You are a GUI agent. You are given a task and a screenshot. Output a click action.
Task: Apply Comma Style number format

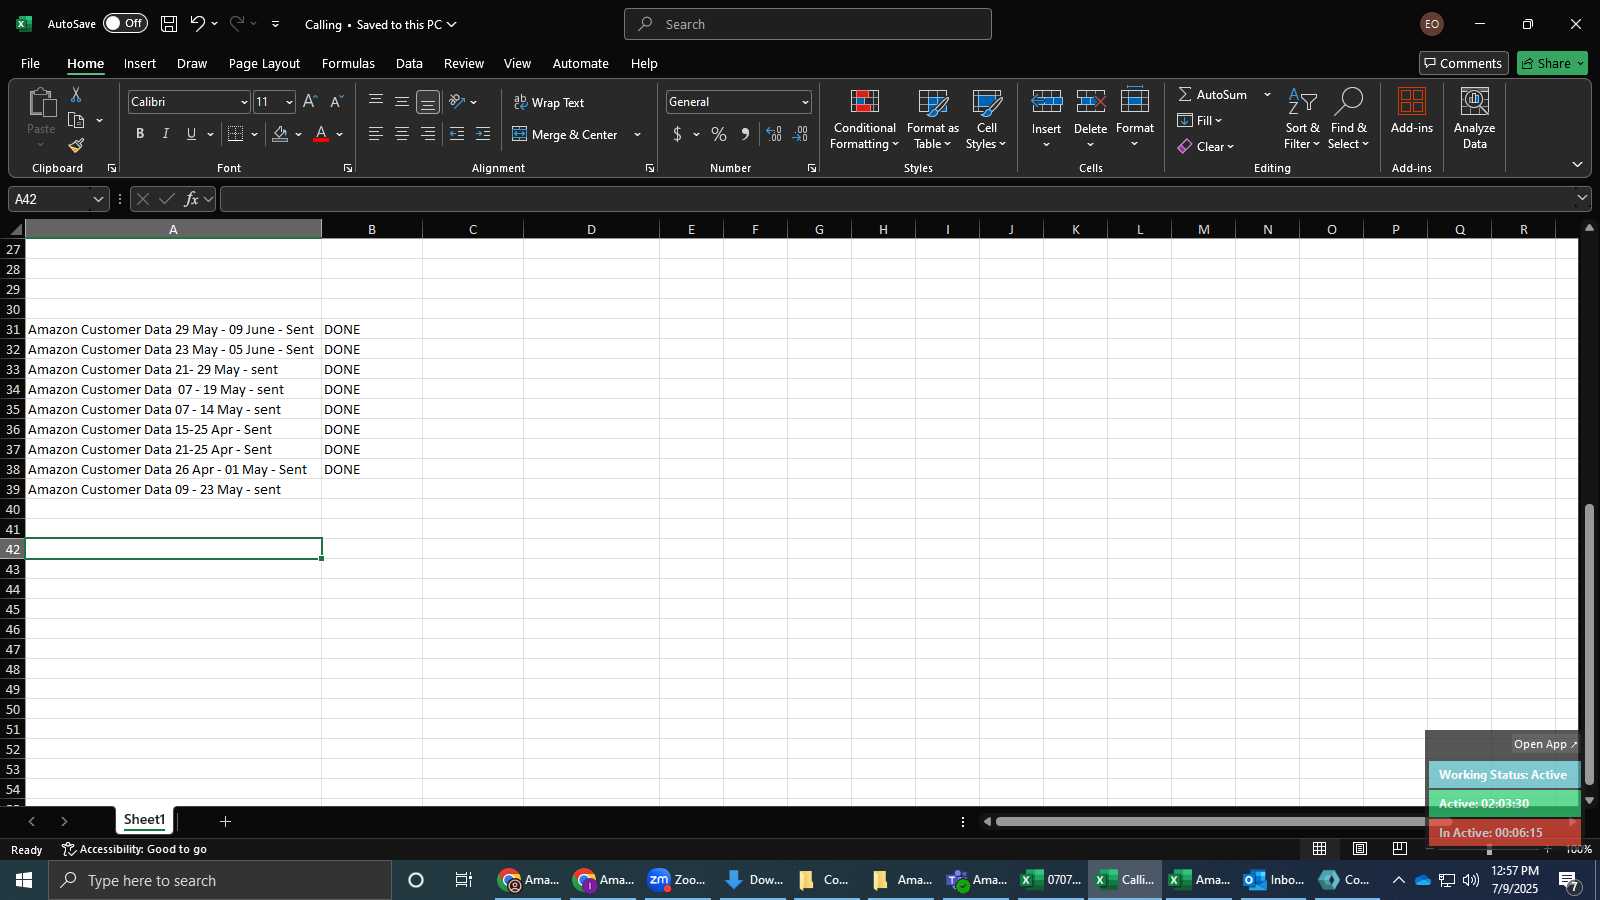point(745,134)
